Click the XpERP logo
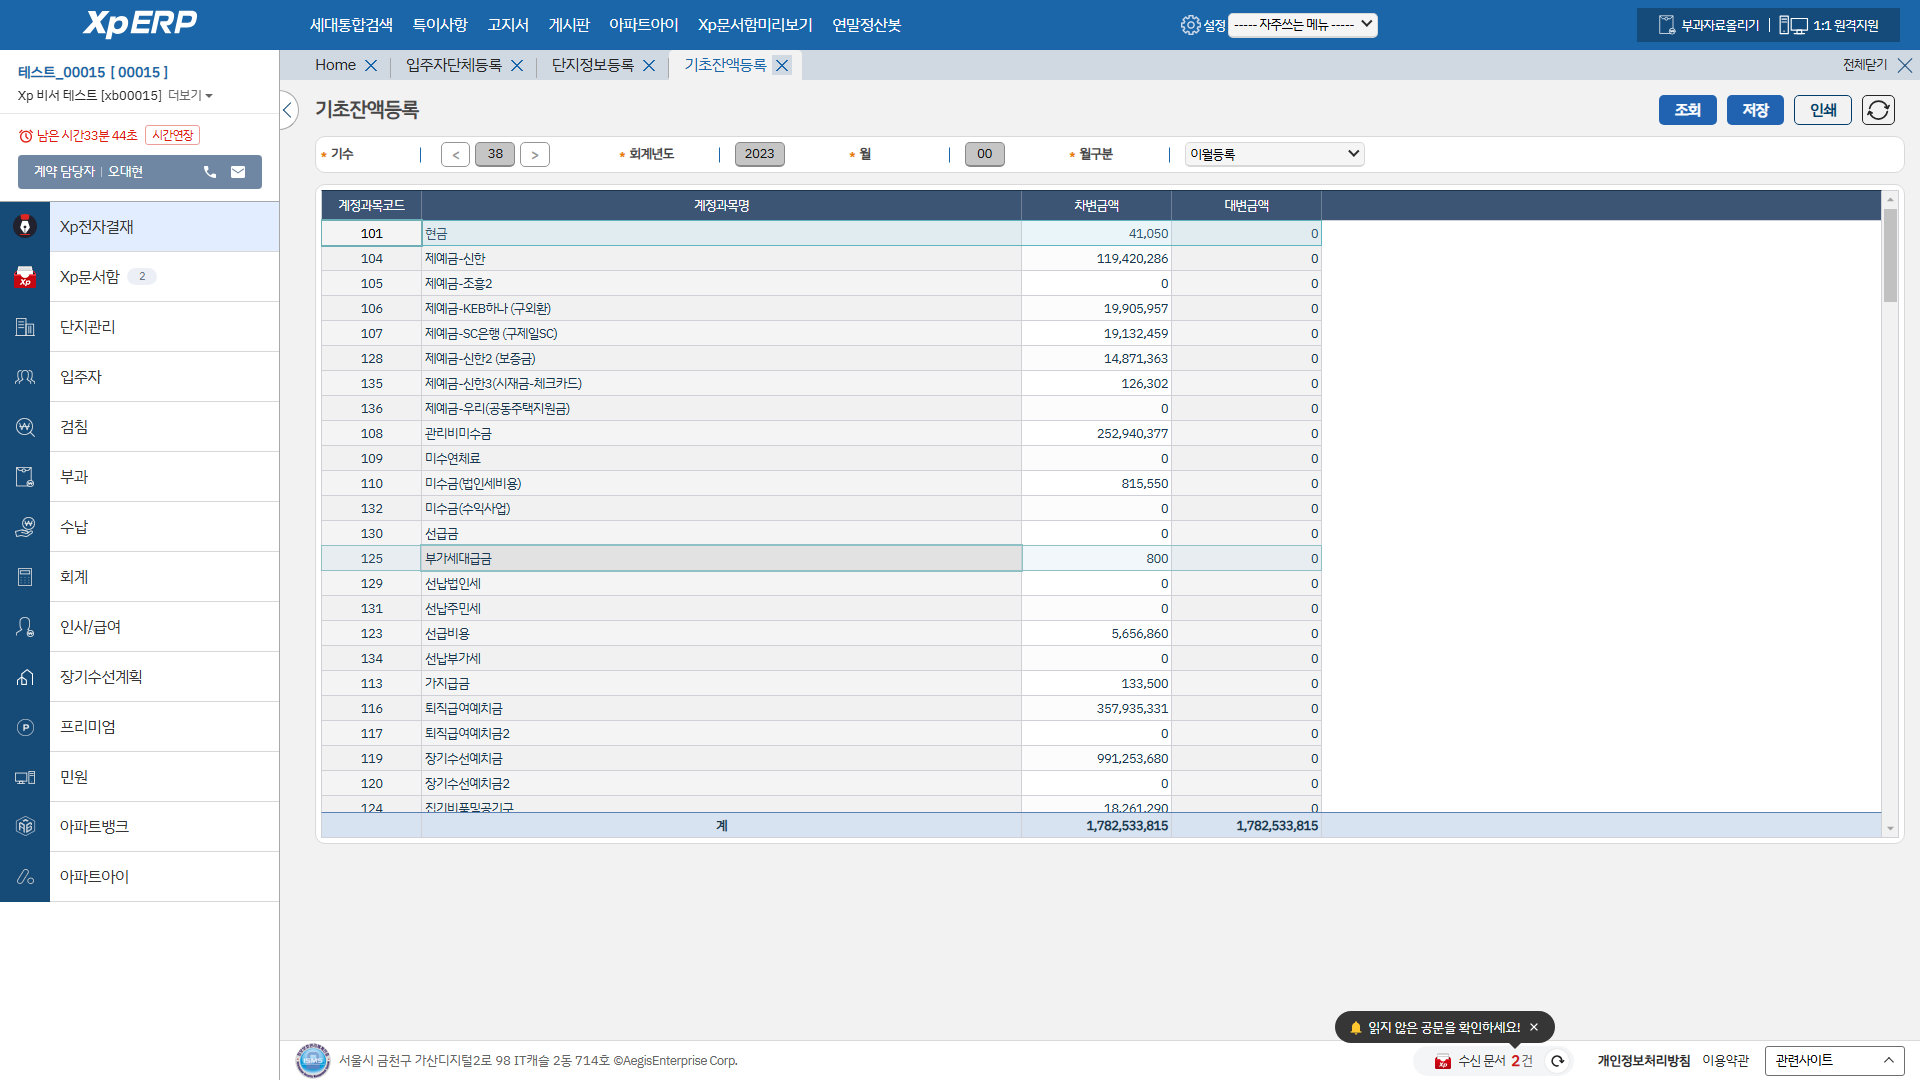 click(x=140, y=24)
